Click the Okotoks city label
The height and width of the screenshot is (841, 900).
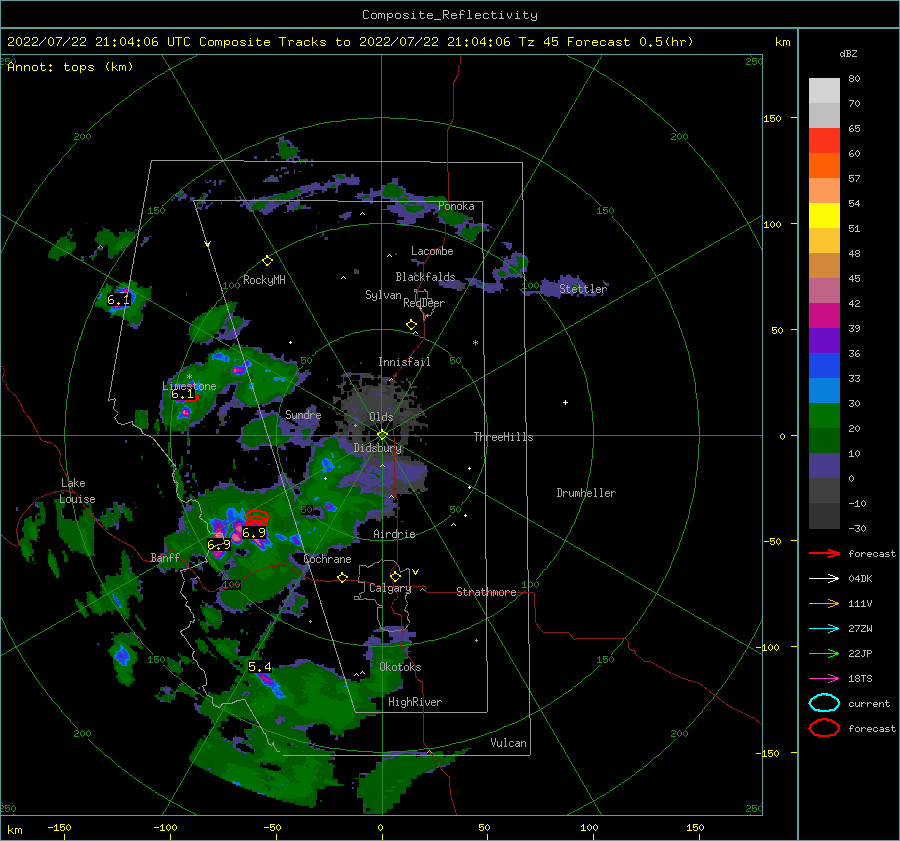click(x=400, y=667)
